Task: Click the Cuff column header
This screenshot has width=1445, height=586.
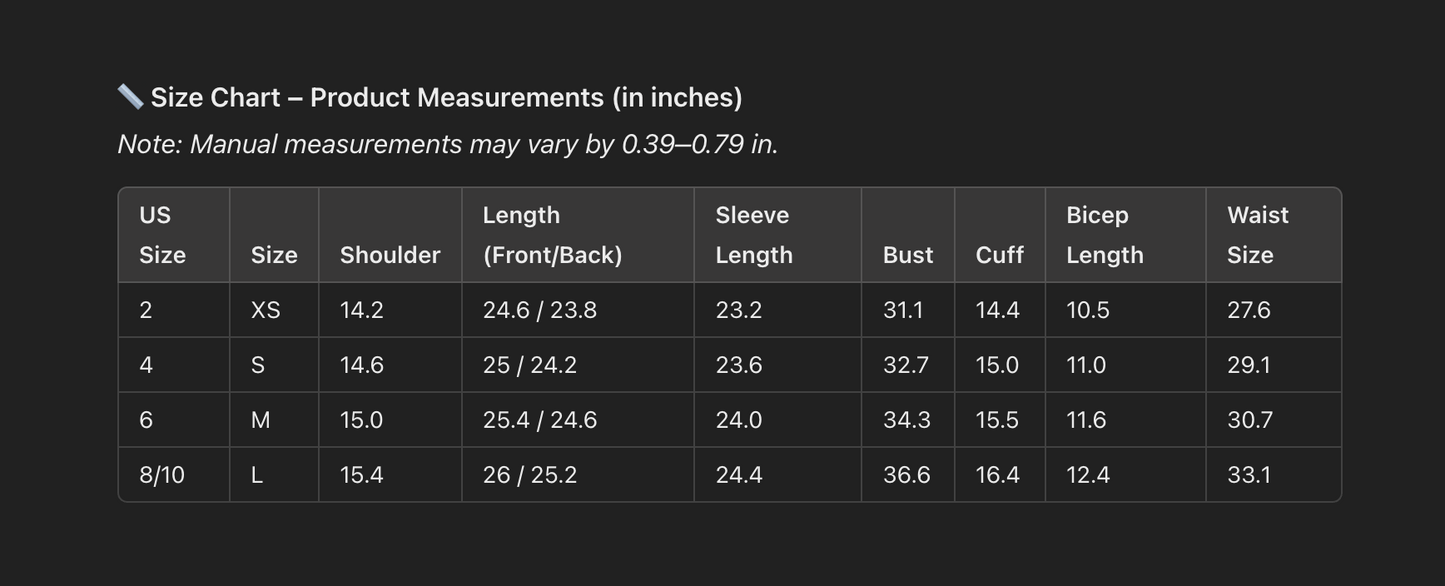Action: [999, 255]
